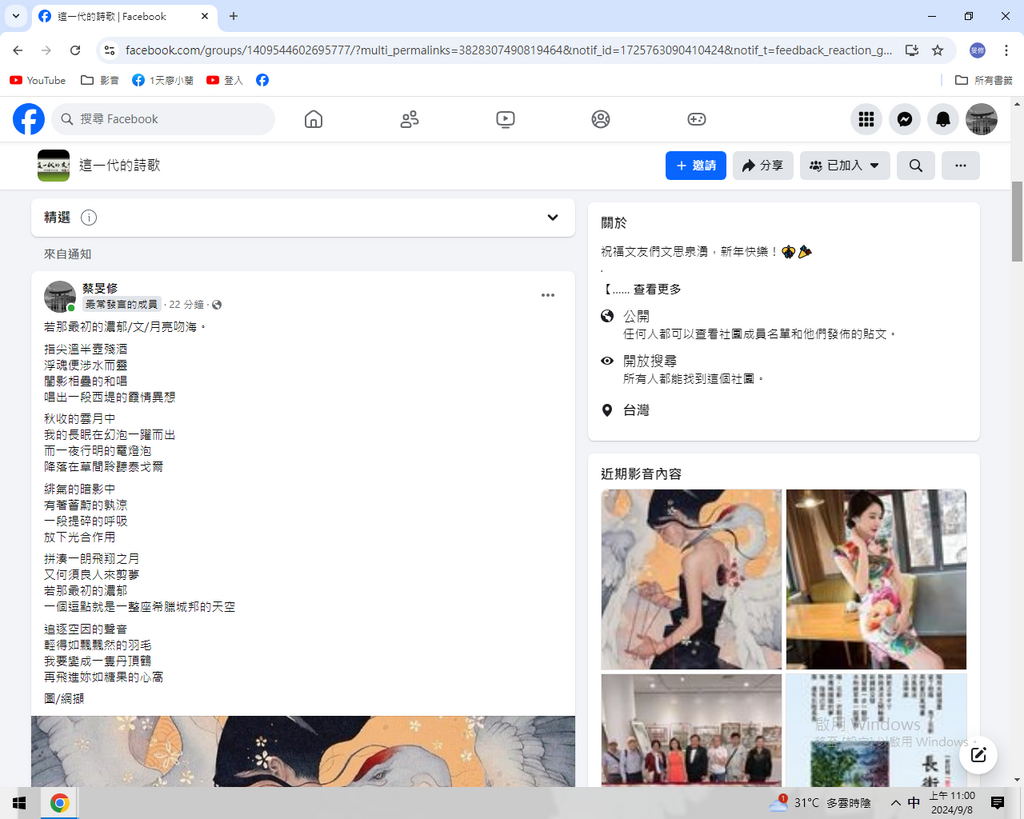Image resolution: width=1024 pixels, height=819 pixels.
Task: Open group more options ellipsis button
Action: (960, 166)
